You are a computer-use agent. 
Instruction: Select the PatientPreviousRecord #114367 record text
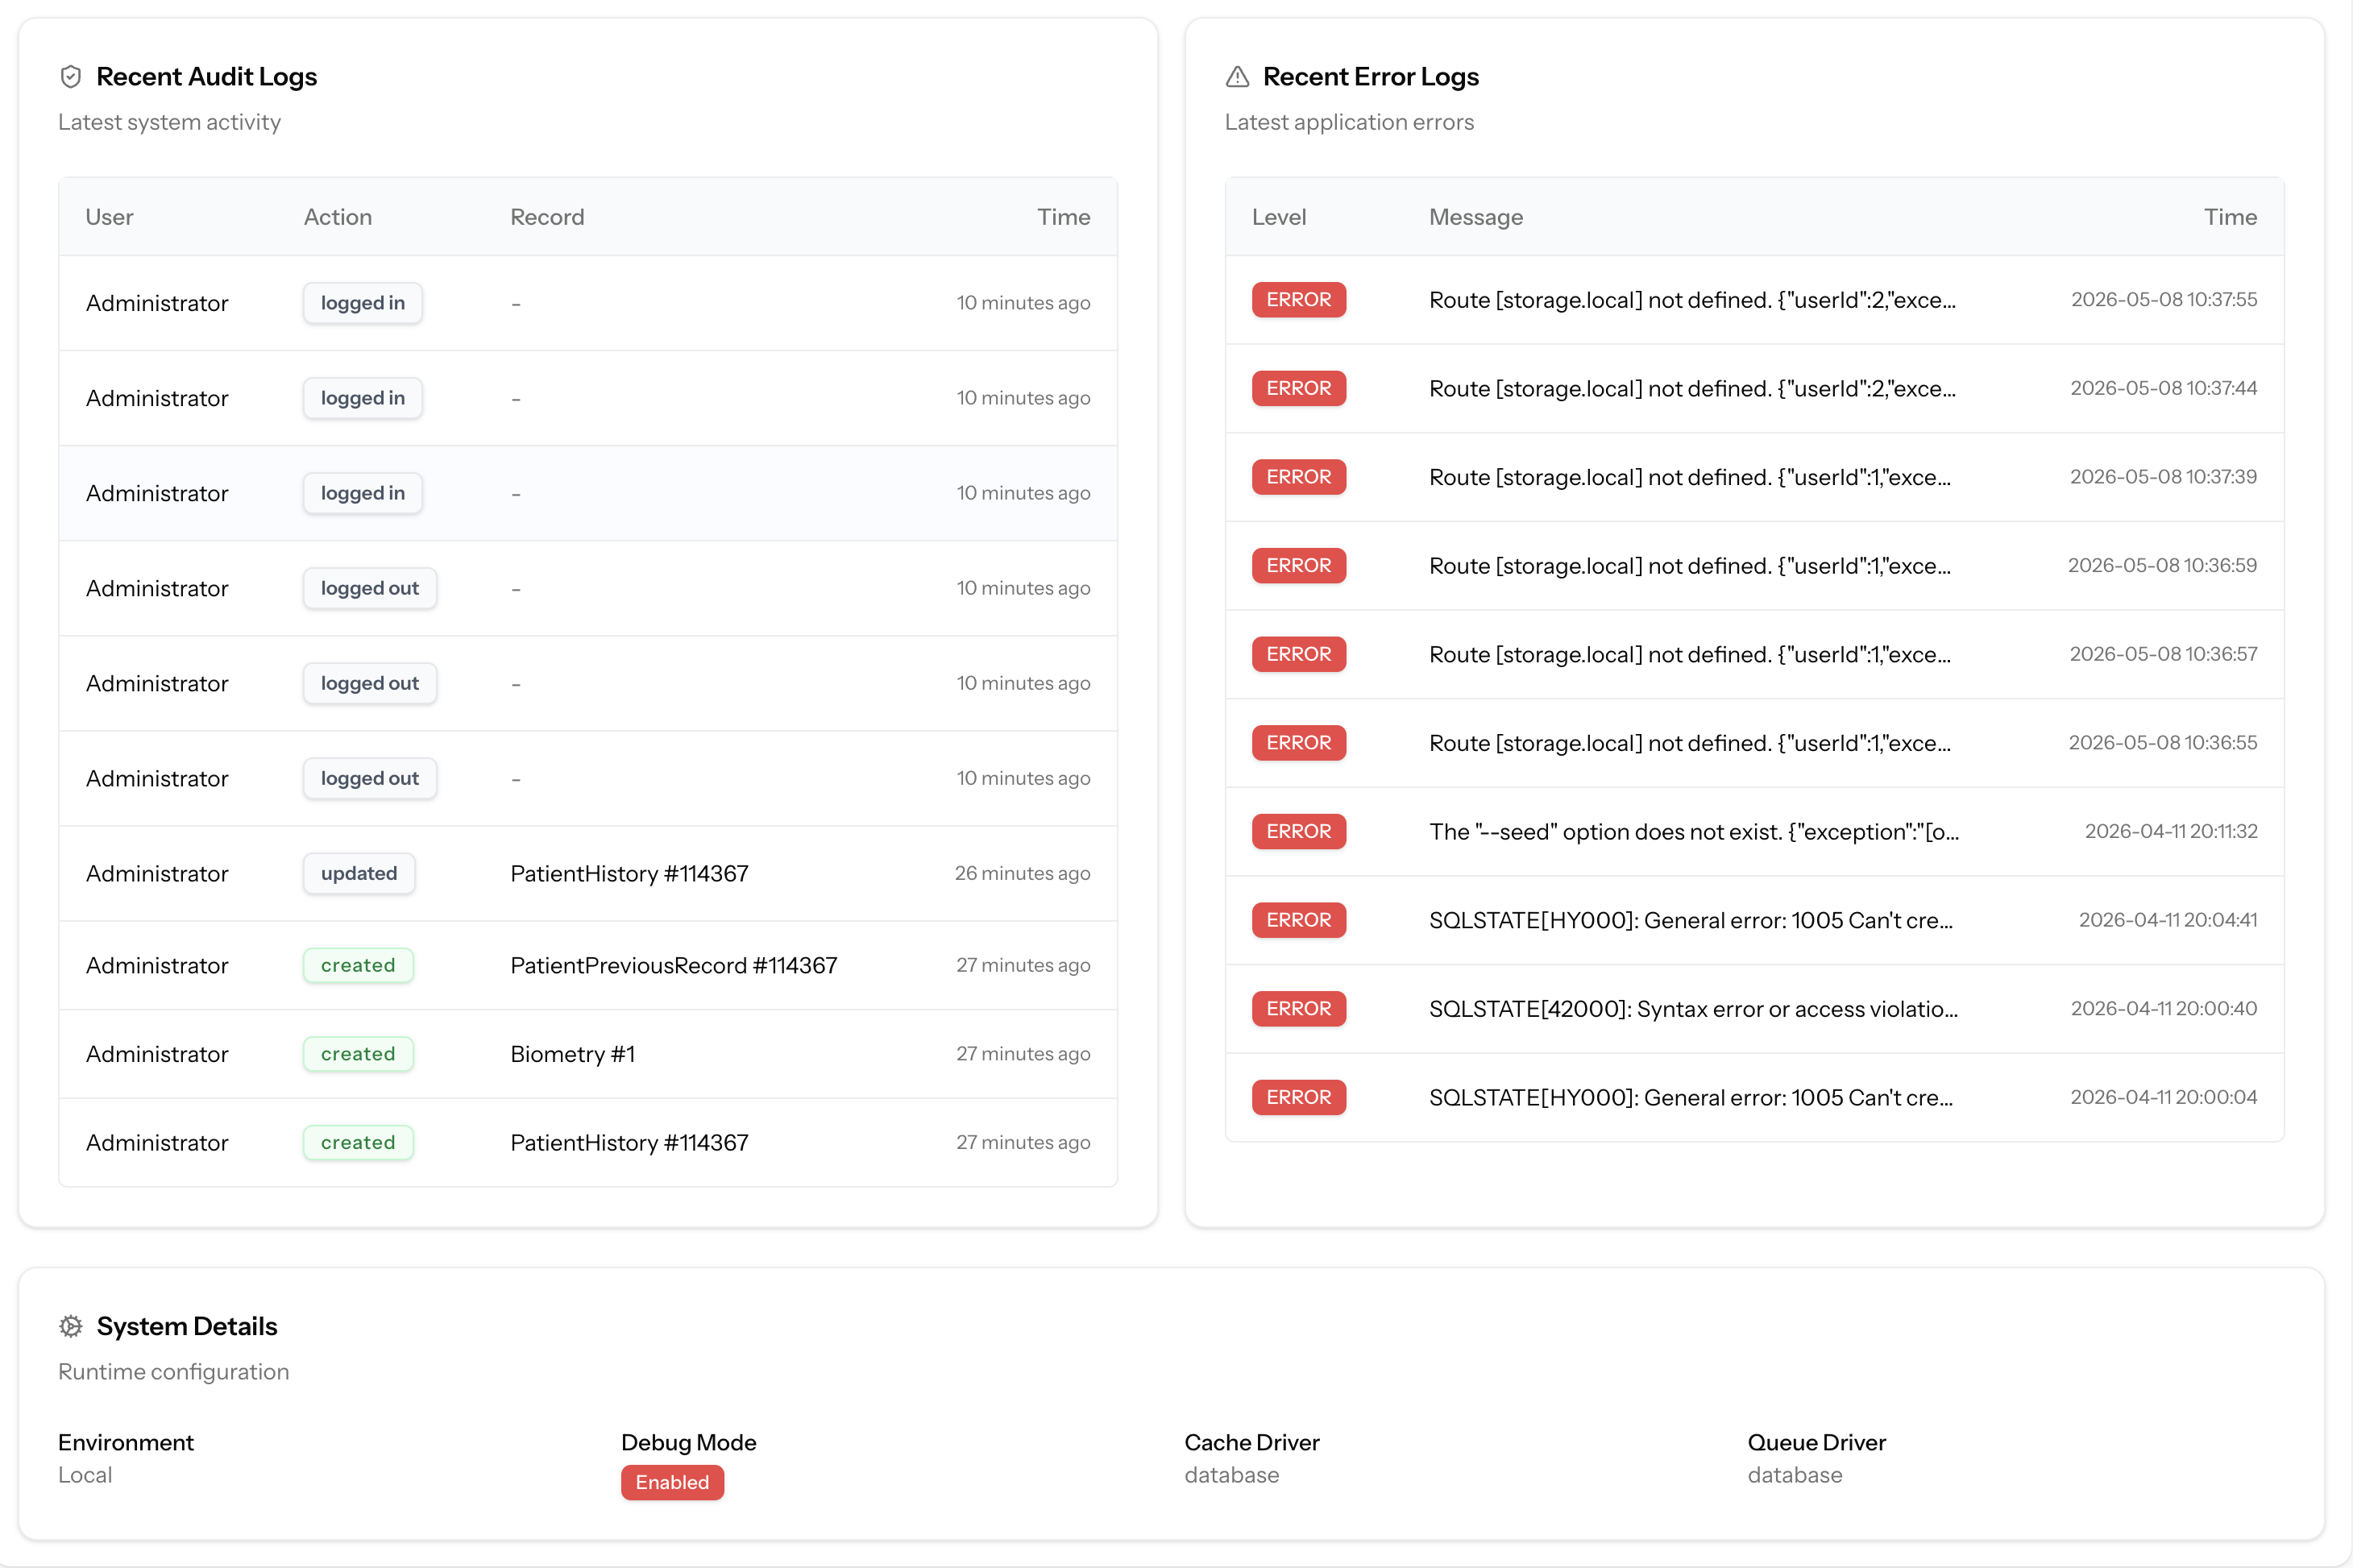[x=673, y=966]
